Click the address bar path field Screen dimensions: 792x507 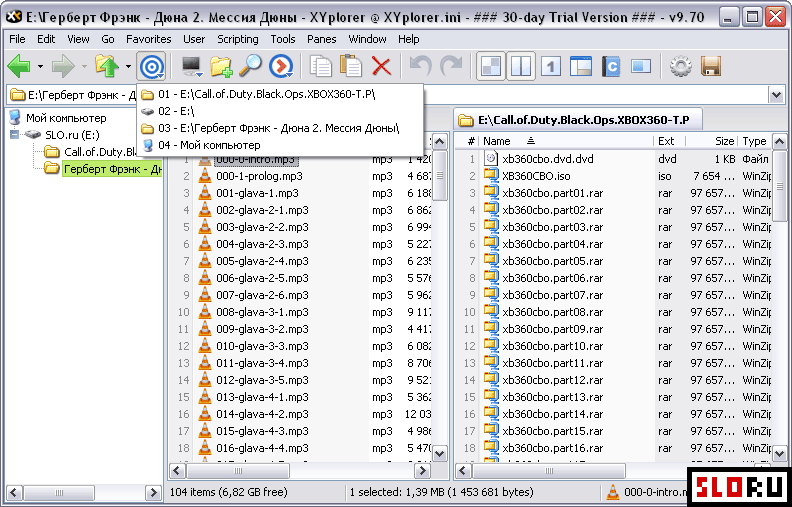coord(388,94)
